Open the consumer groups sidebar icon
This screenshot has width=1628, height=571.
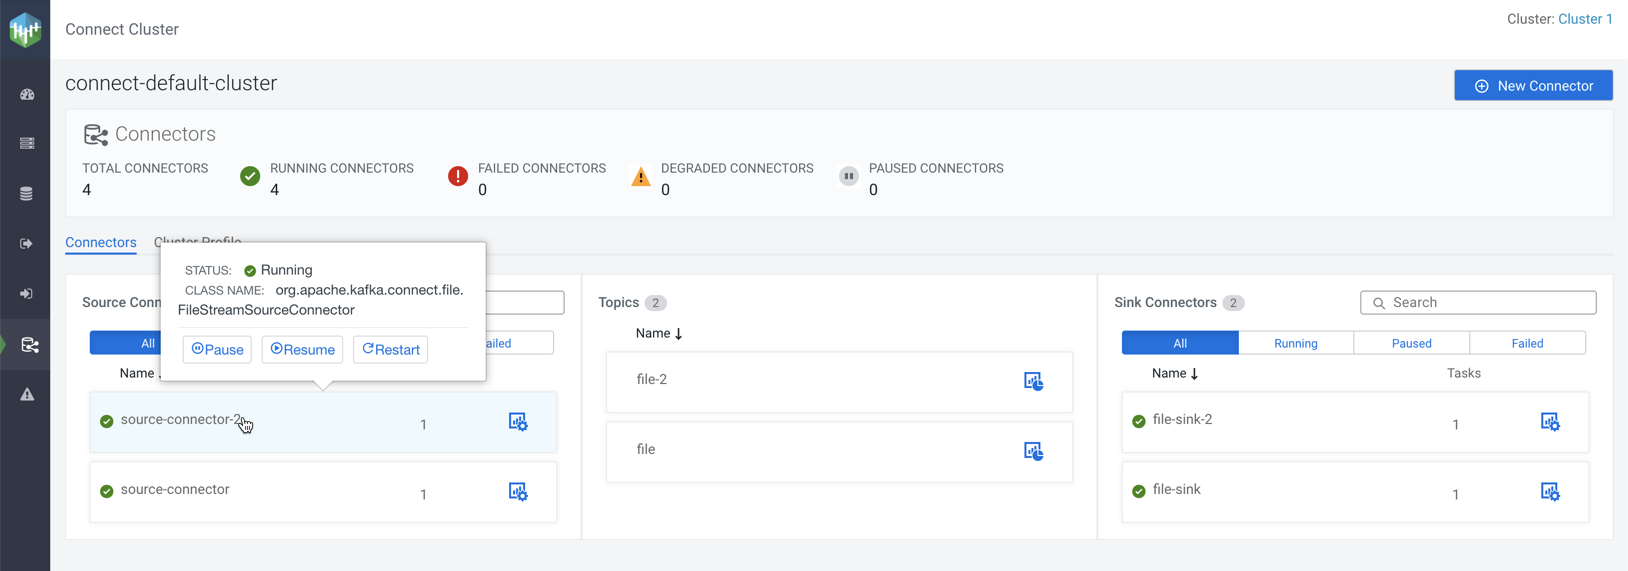pyautogui.click(x=27, y=294)
